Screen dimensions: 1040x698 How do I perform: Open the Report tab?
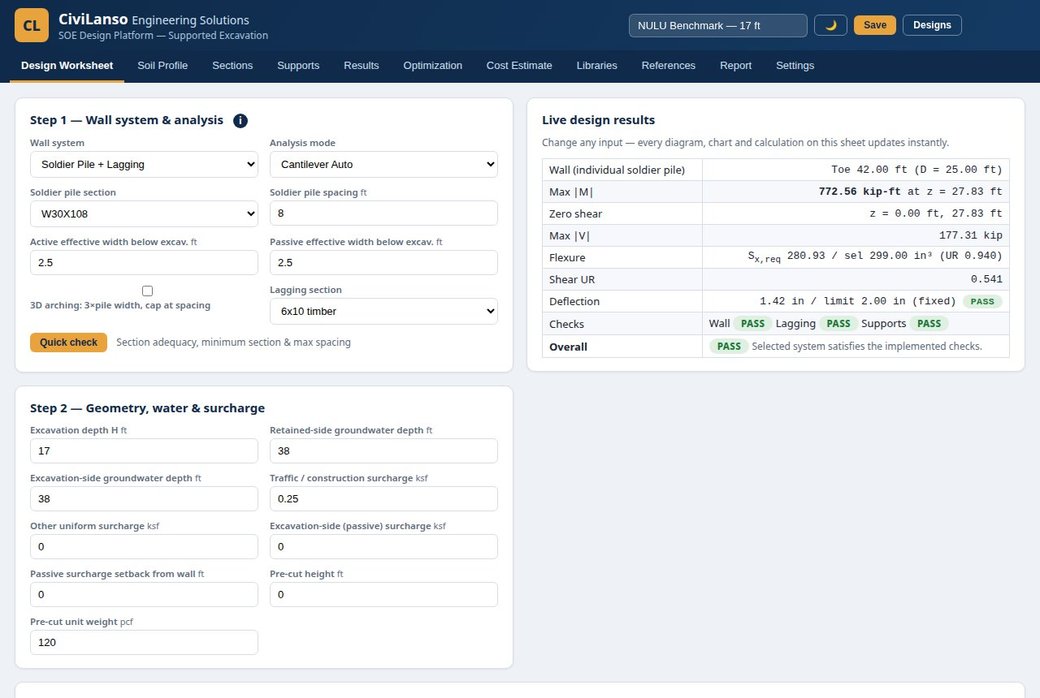[736, 66]
